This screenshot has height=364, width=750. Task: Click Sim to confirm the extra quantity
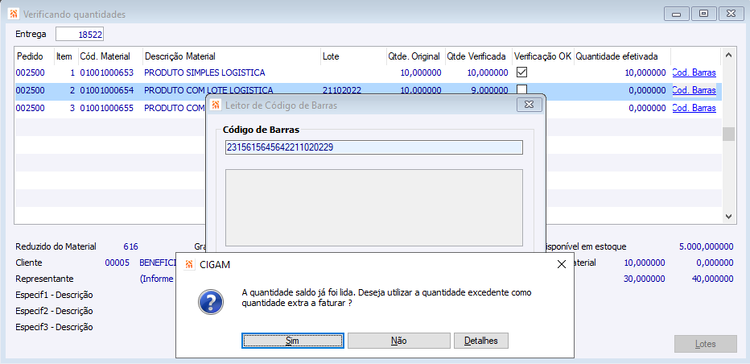coord(292,341)
